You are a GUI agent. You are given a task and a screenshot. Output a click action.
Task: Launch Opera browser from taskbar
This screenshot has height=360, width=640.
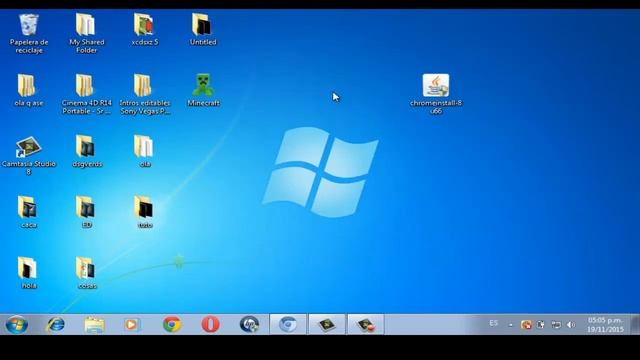point(211,325)
